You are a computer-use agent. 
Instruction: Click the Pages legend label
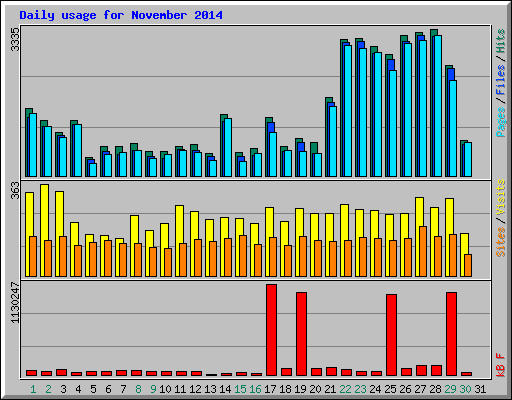click(501, 122)
